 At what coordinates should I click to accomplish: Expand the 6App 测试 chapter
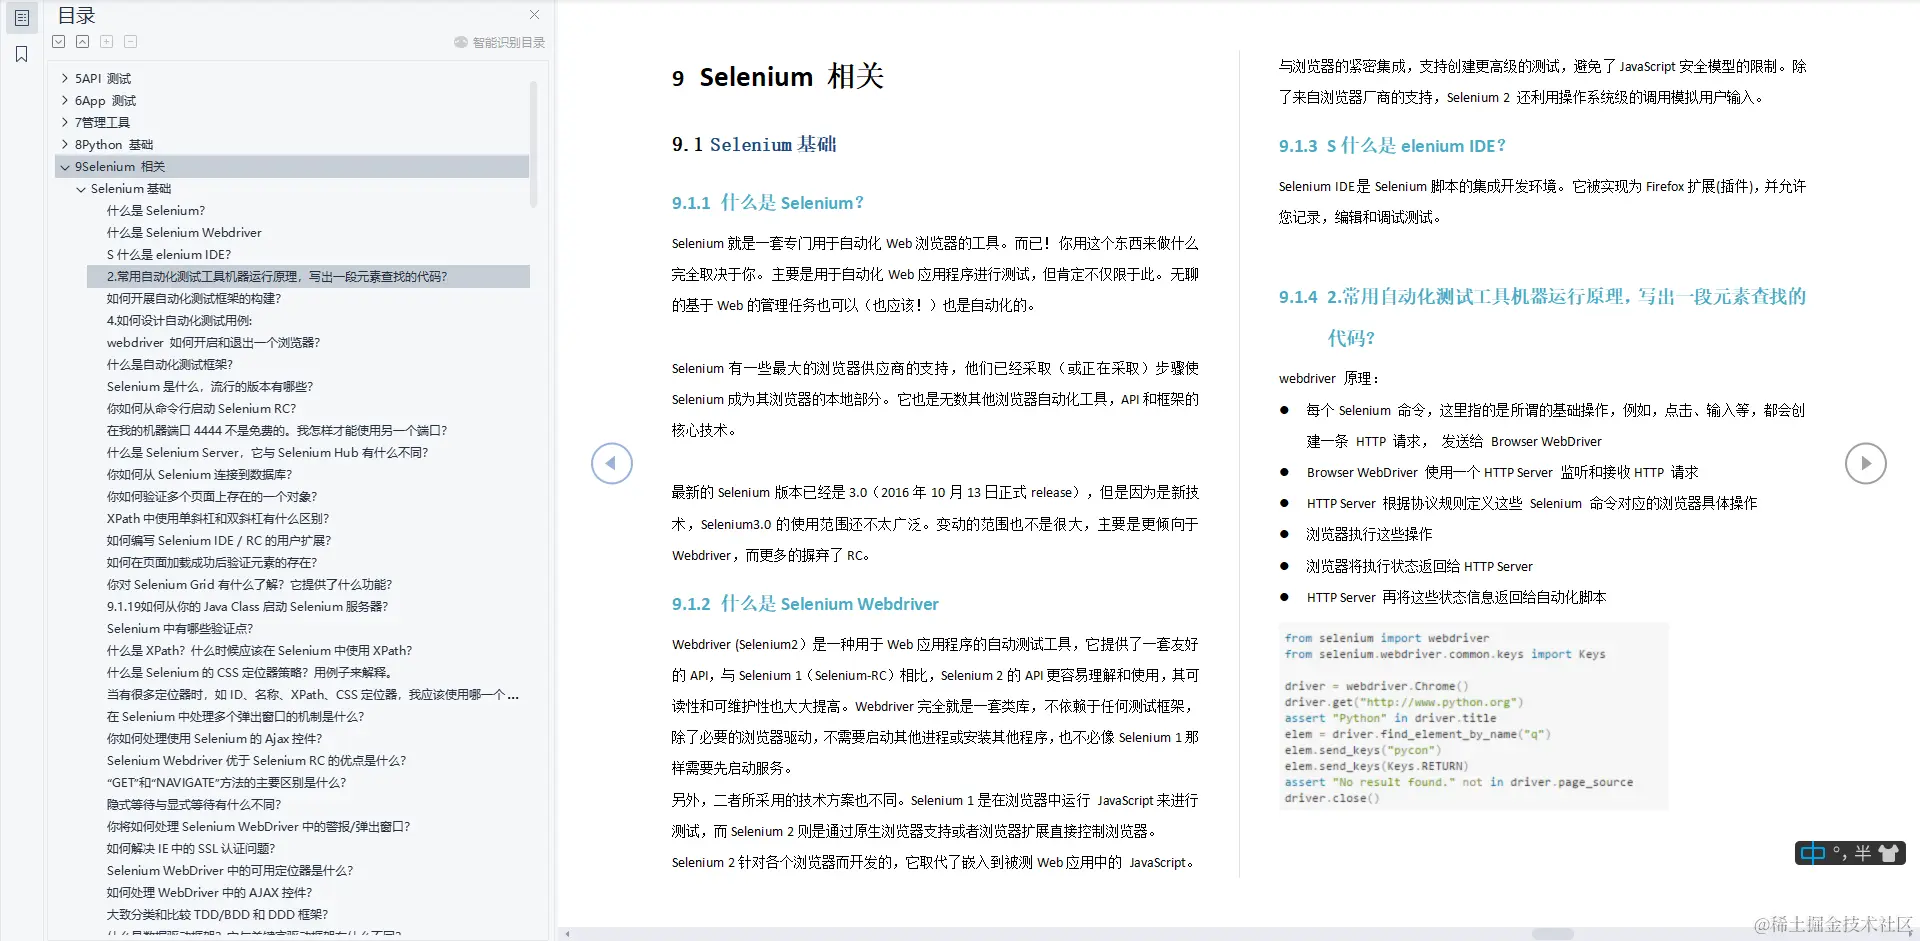65,100
